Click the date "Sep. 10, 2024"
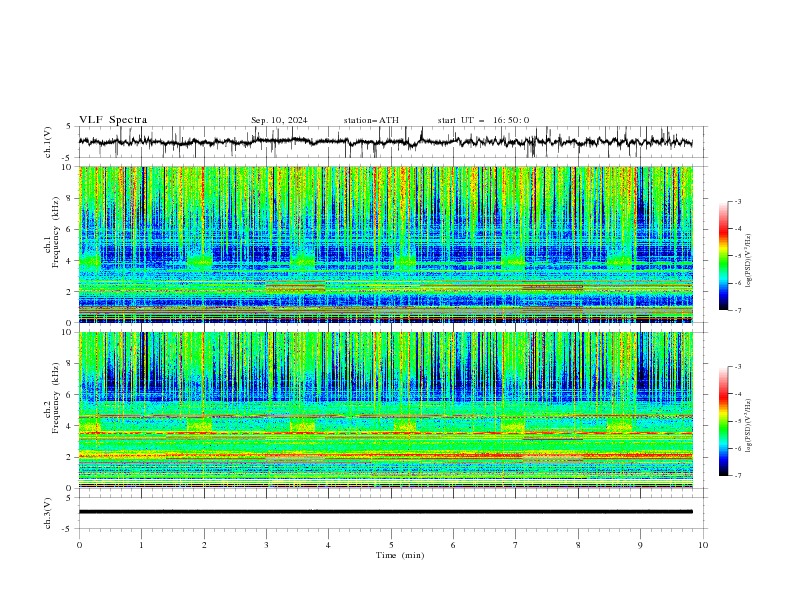 pos(279,120)
